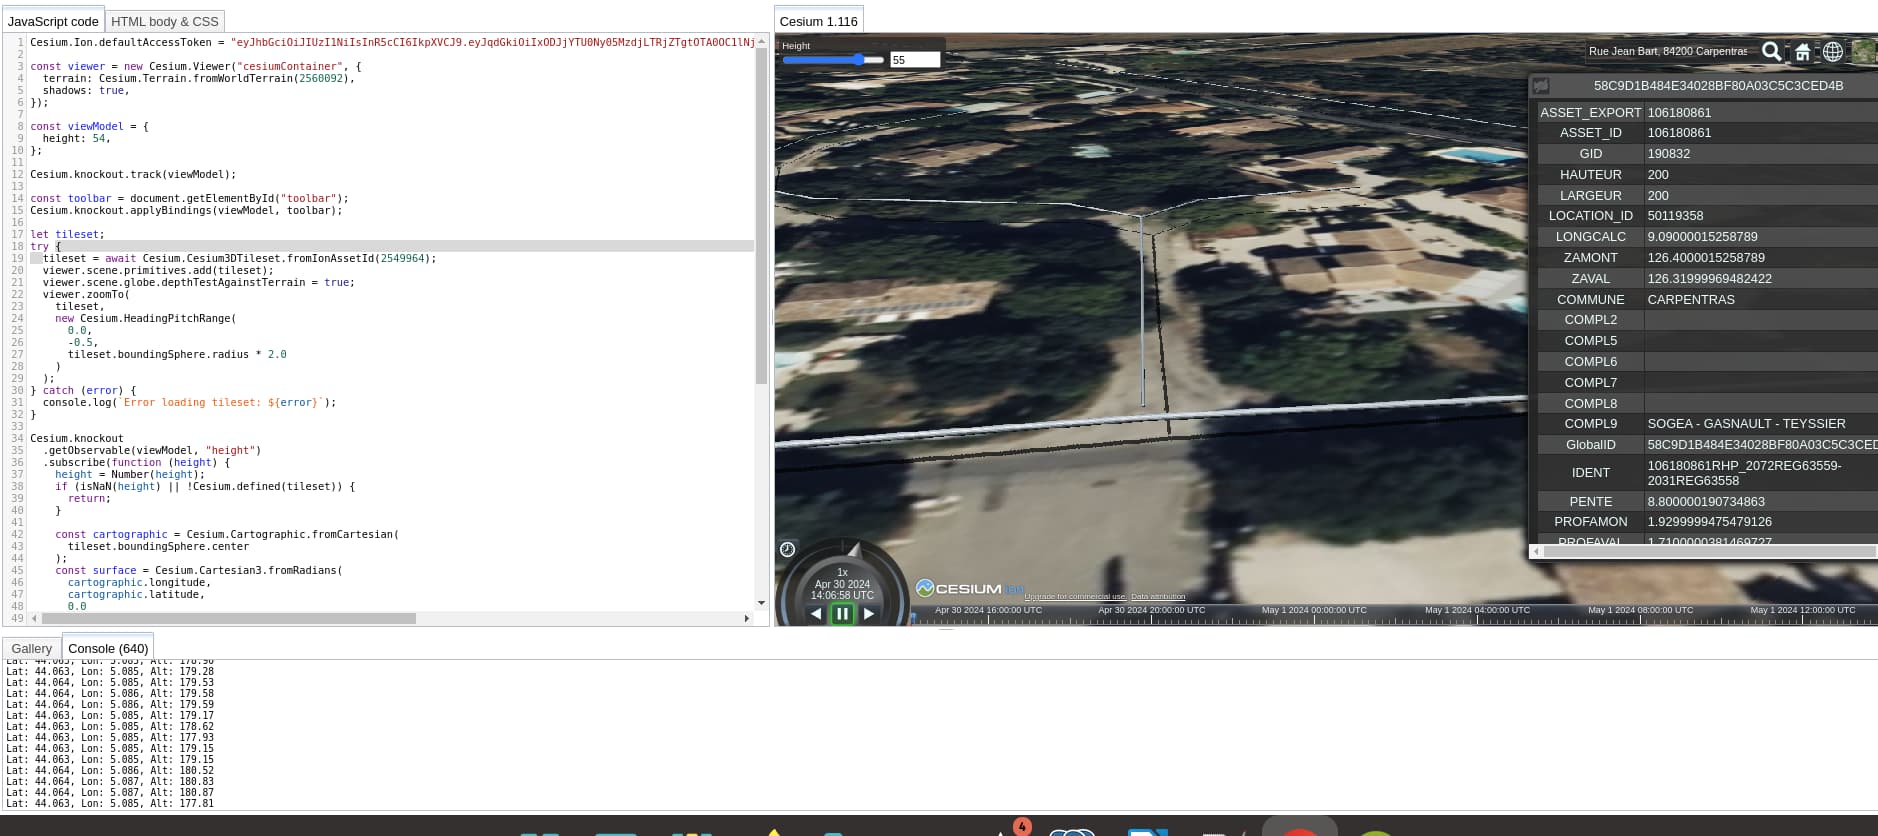Image resolution: width=1878 pixels, height=836 pixels.
Task: Click the animation shuttle ring speed pointer
Action: pyautogui.click(x=853, y=550)
